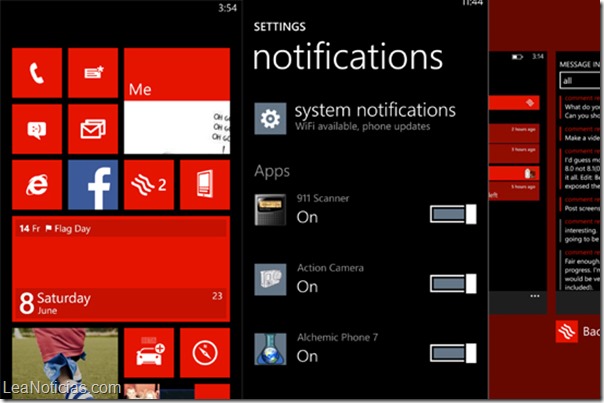Open the Messaging smiley tile

pyautogui.click(x=37, y=129)
